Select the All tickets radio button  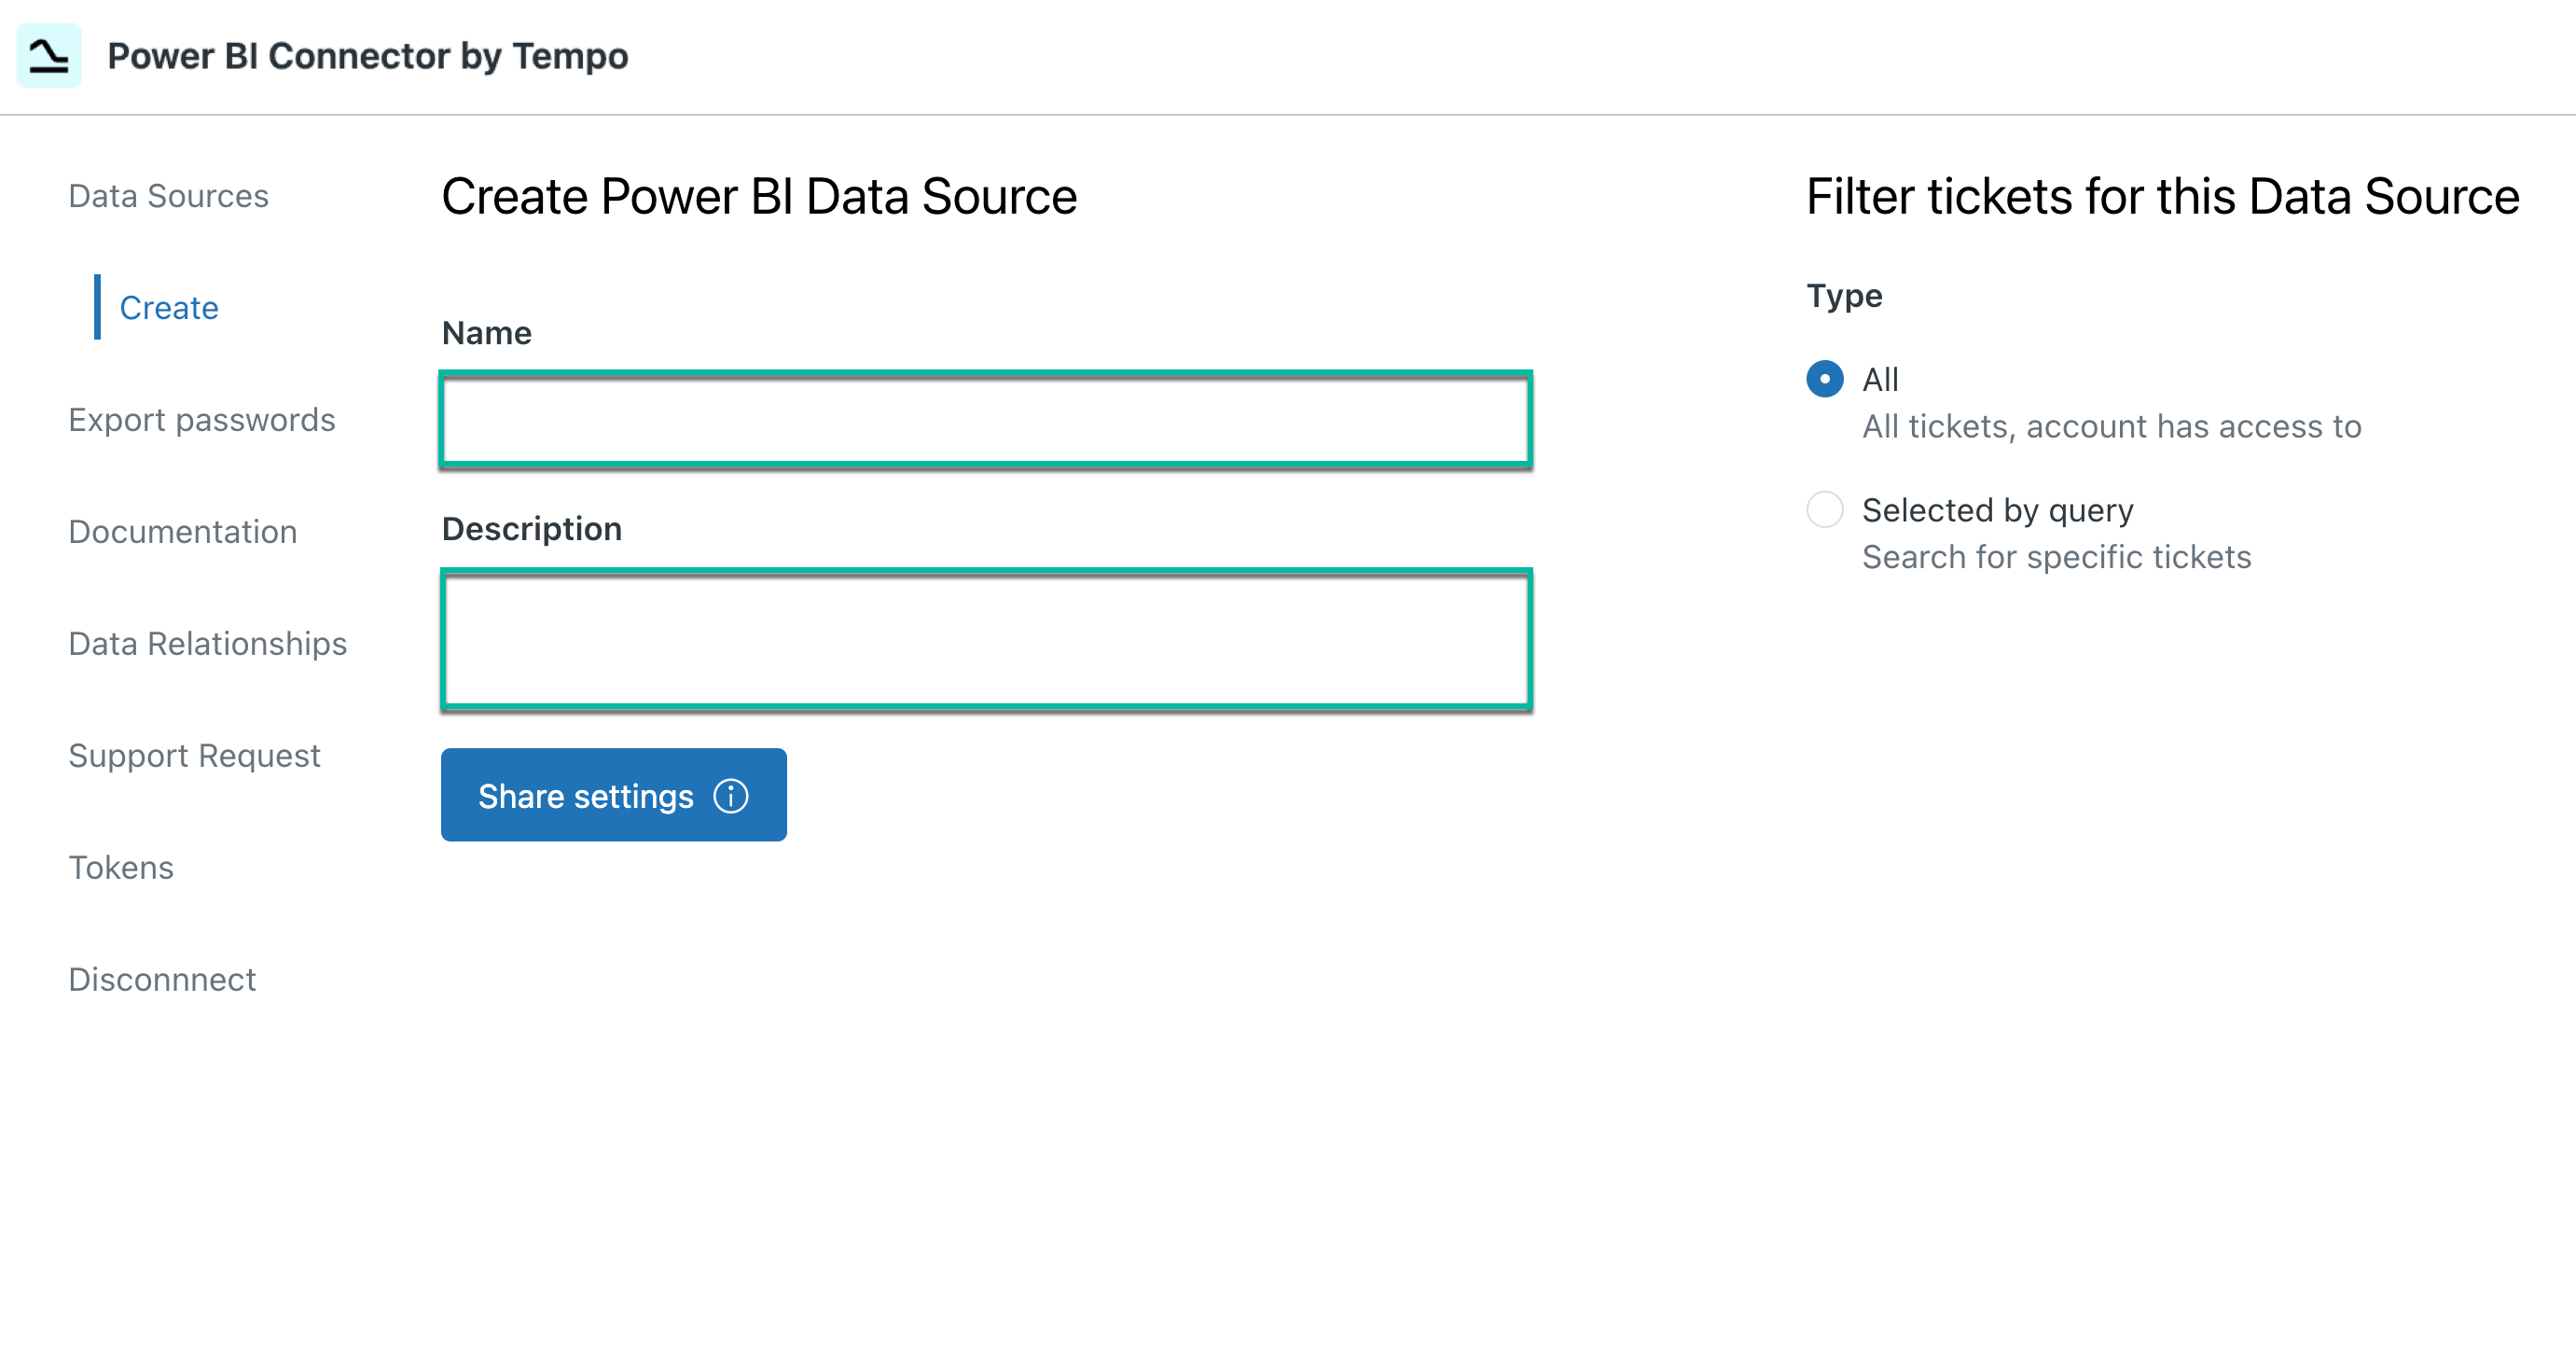click(1824, 380)
